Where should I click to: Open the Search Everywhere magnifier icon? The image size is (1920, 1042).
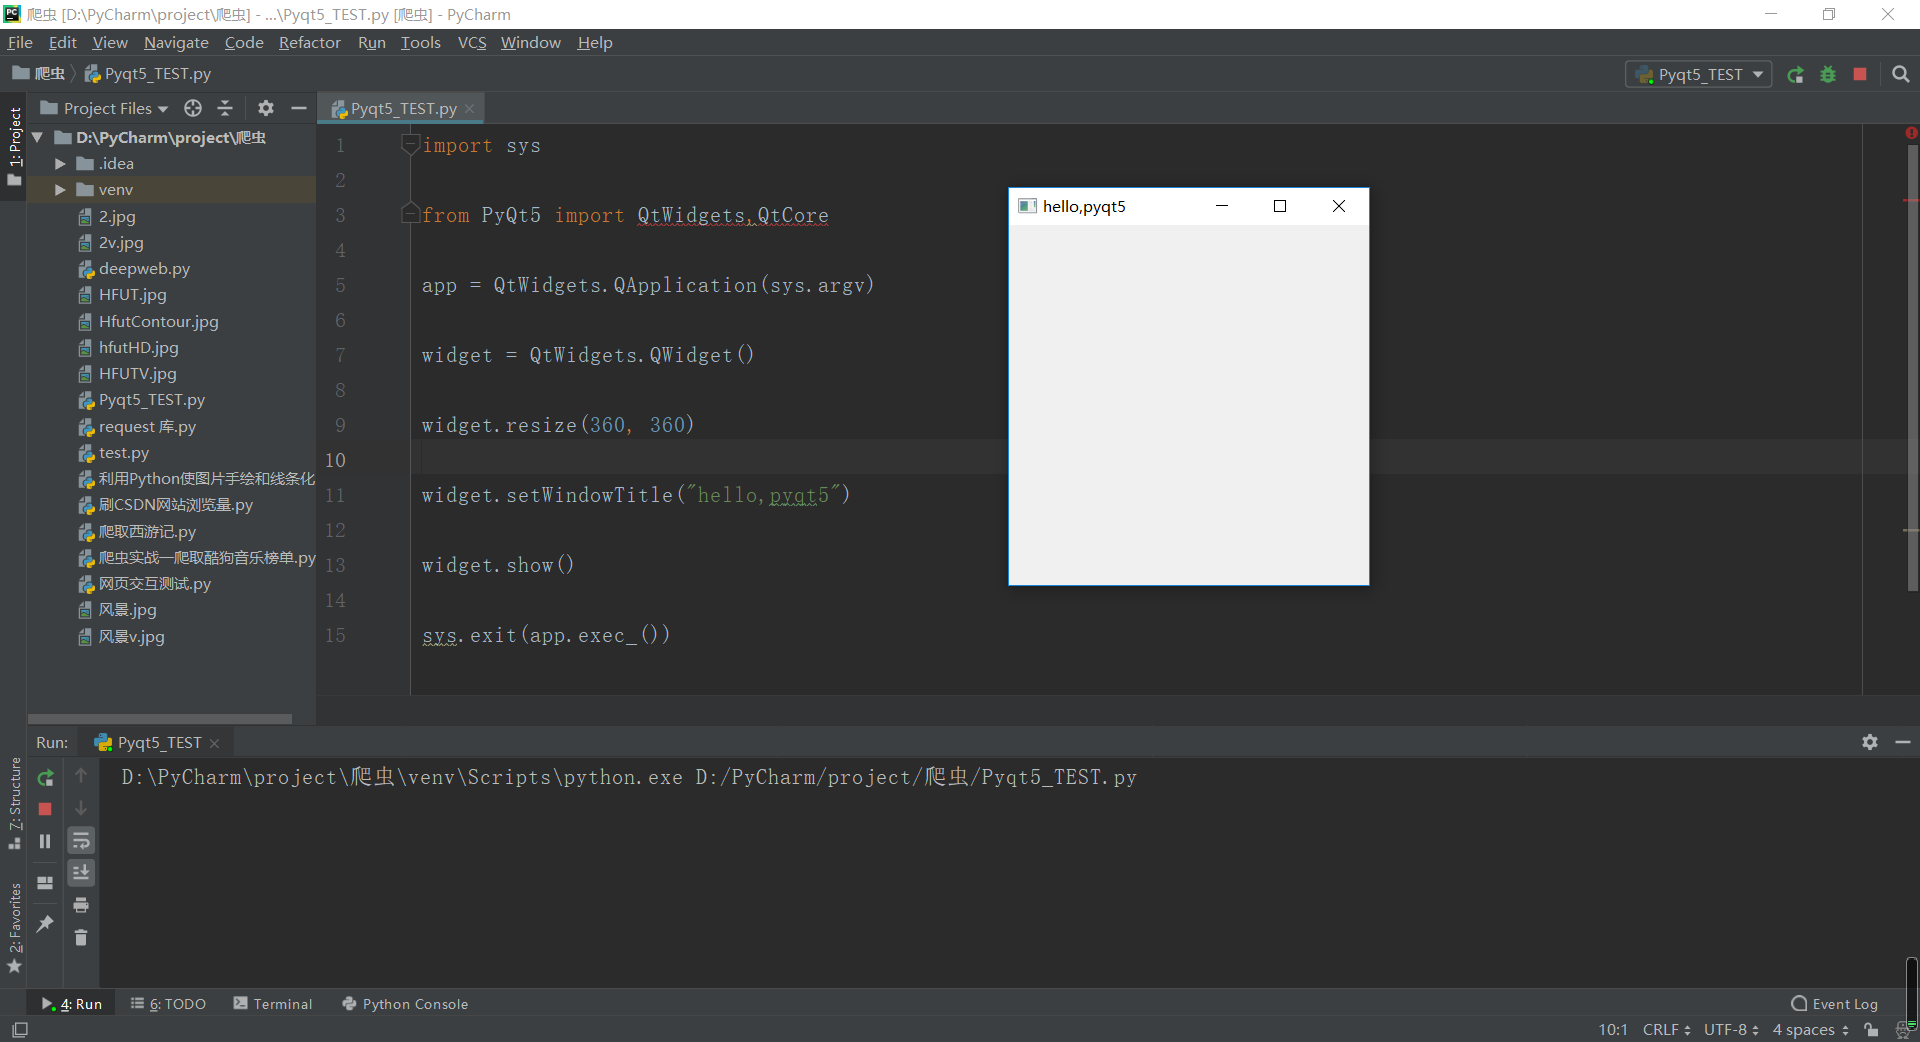(x=1901, y=73)
